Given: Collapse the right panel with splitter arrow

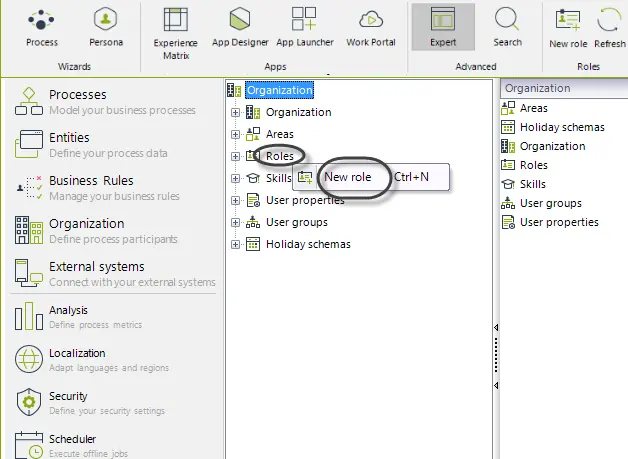Looking at the screenshot, I should pos(496,328).
